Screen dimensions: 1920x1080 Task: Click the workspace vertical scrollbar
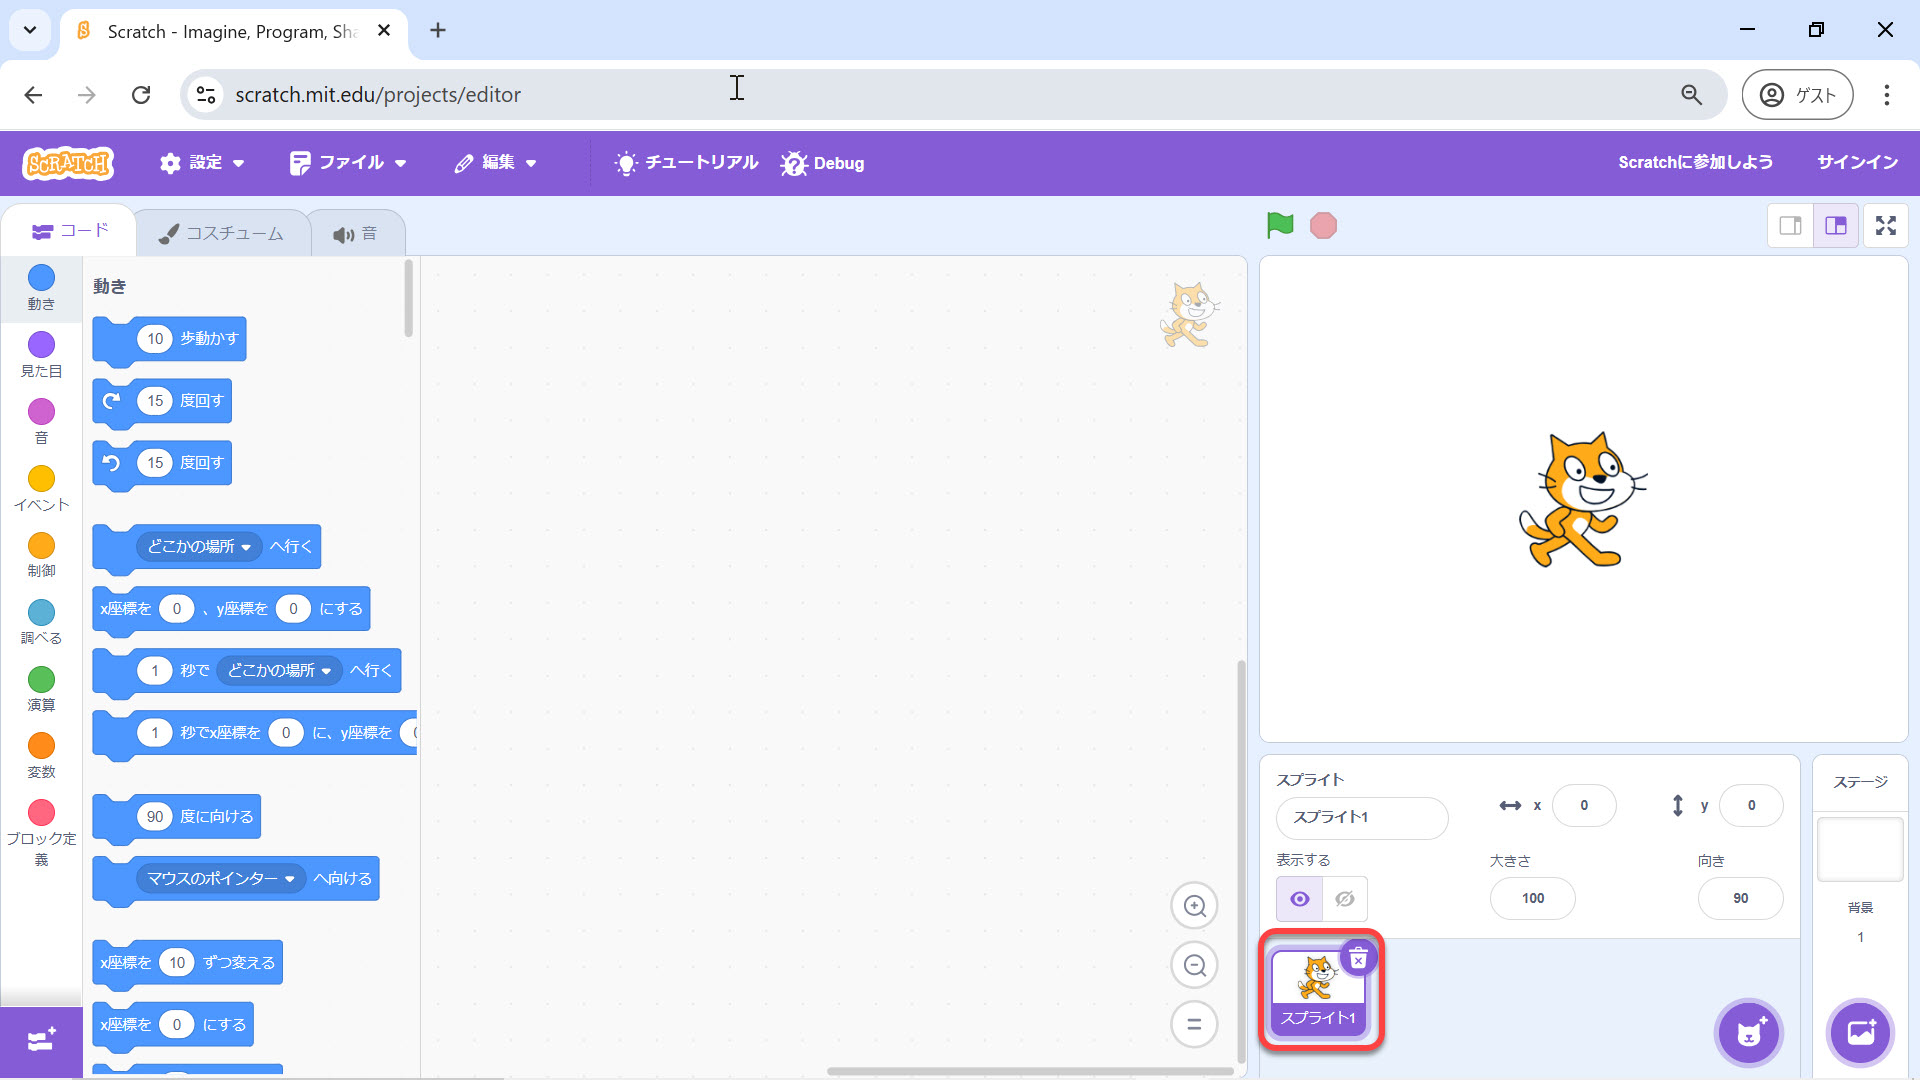coord(1241,860)
